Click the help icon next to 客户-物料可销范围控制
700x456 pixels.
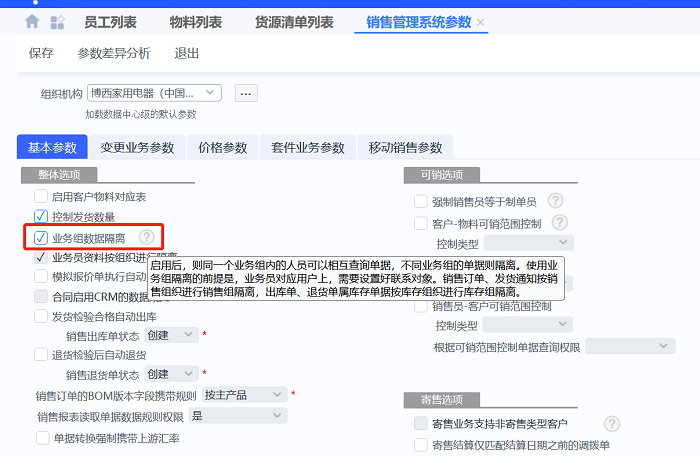click(x=559, y=223)
